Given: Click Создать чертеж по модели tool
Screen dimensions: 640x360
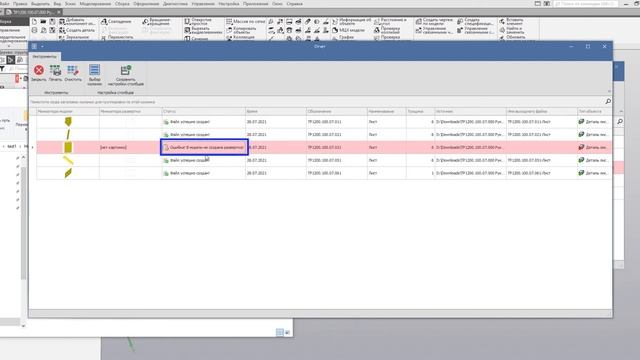Looking at the screenshot, I should (434, 22).
